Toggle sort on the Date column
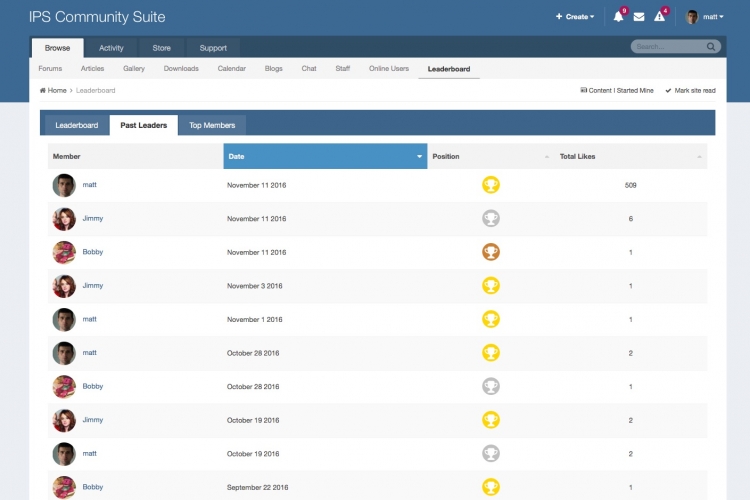Image resolution: width=750 pixels, height=500 pixels. click(x=325, y=157)
